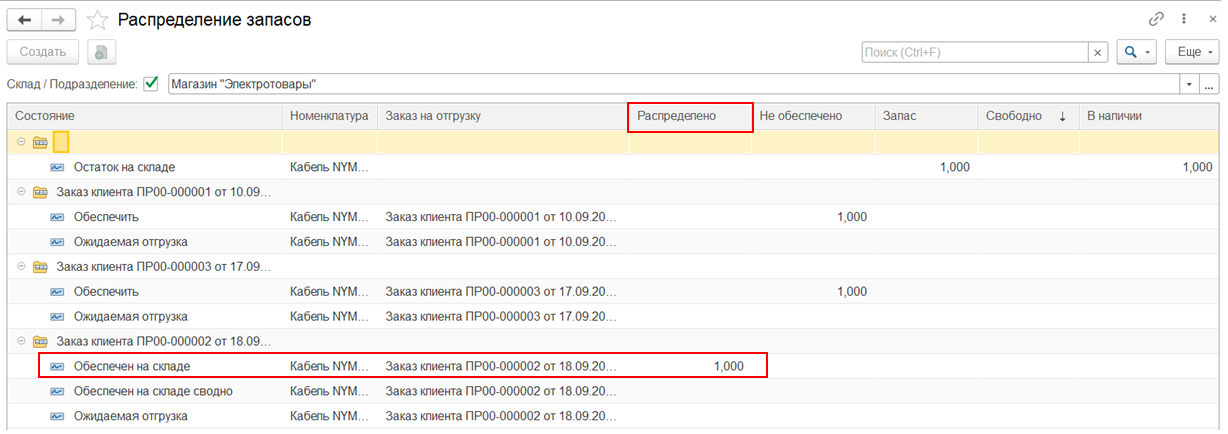
Task: Click Запас value 1,000 in Остаток row
Action: pos(954,167)
